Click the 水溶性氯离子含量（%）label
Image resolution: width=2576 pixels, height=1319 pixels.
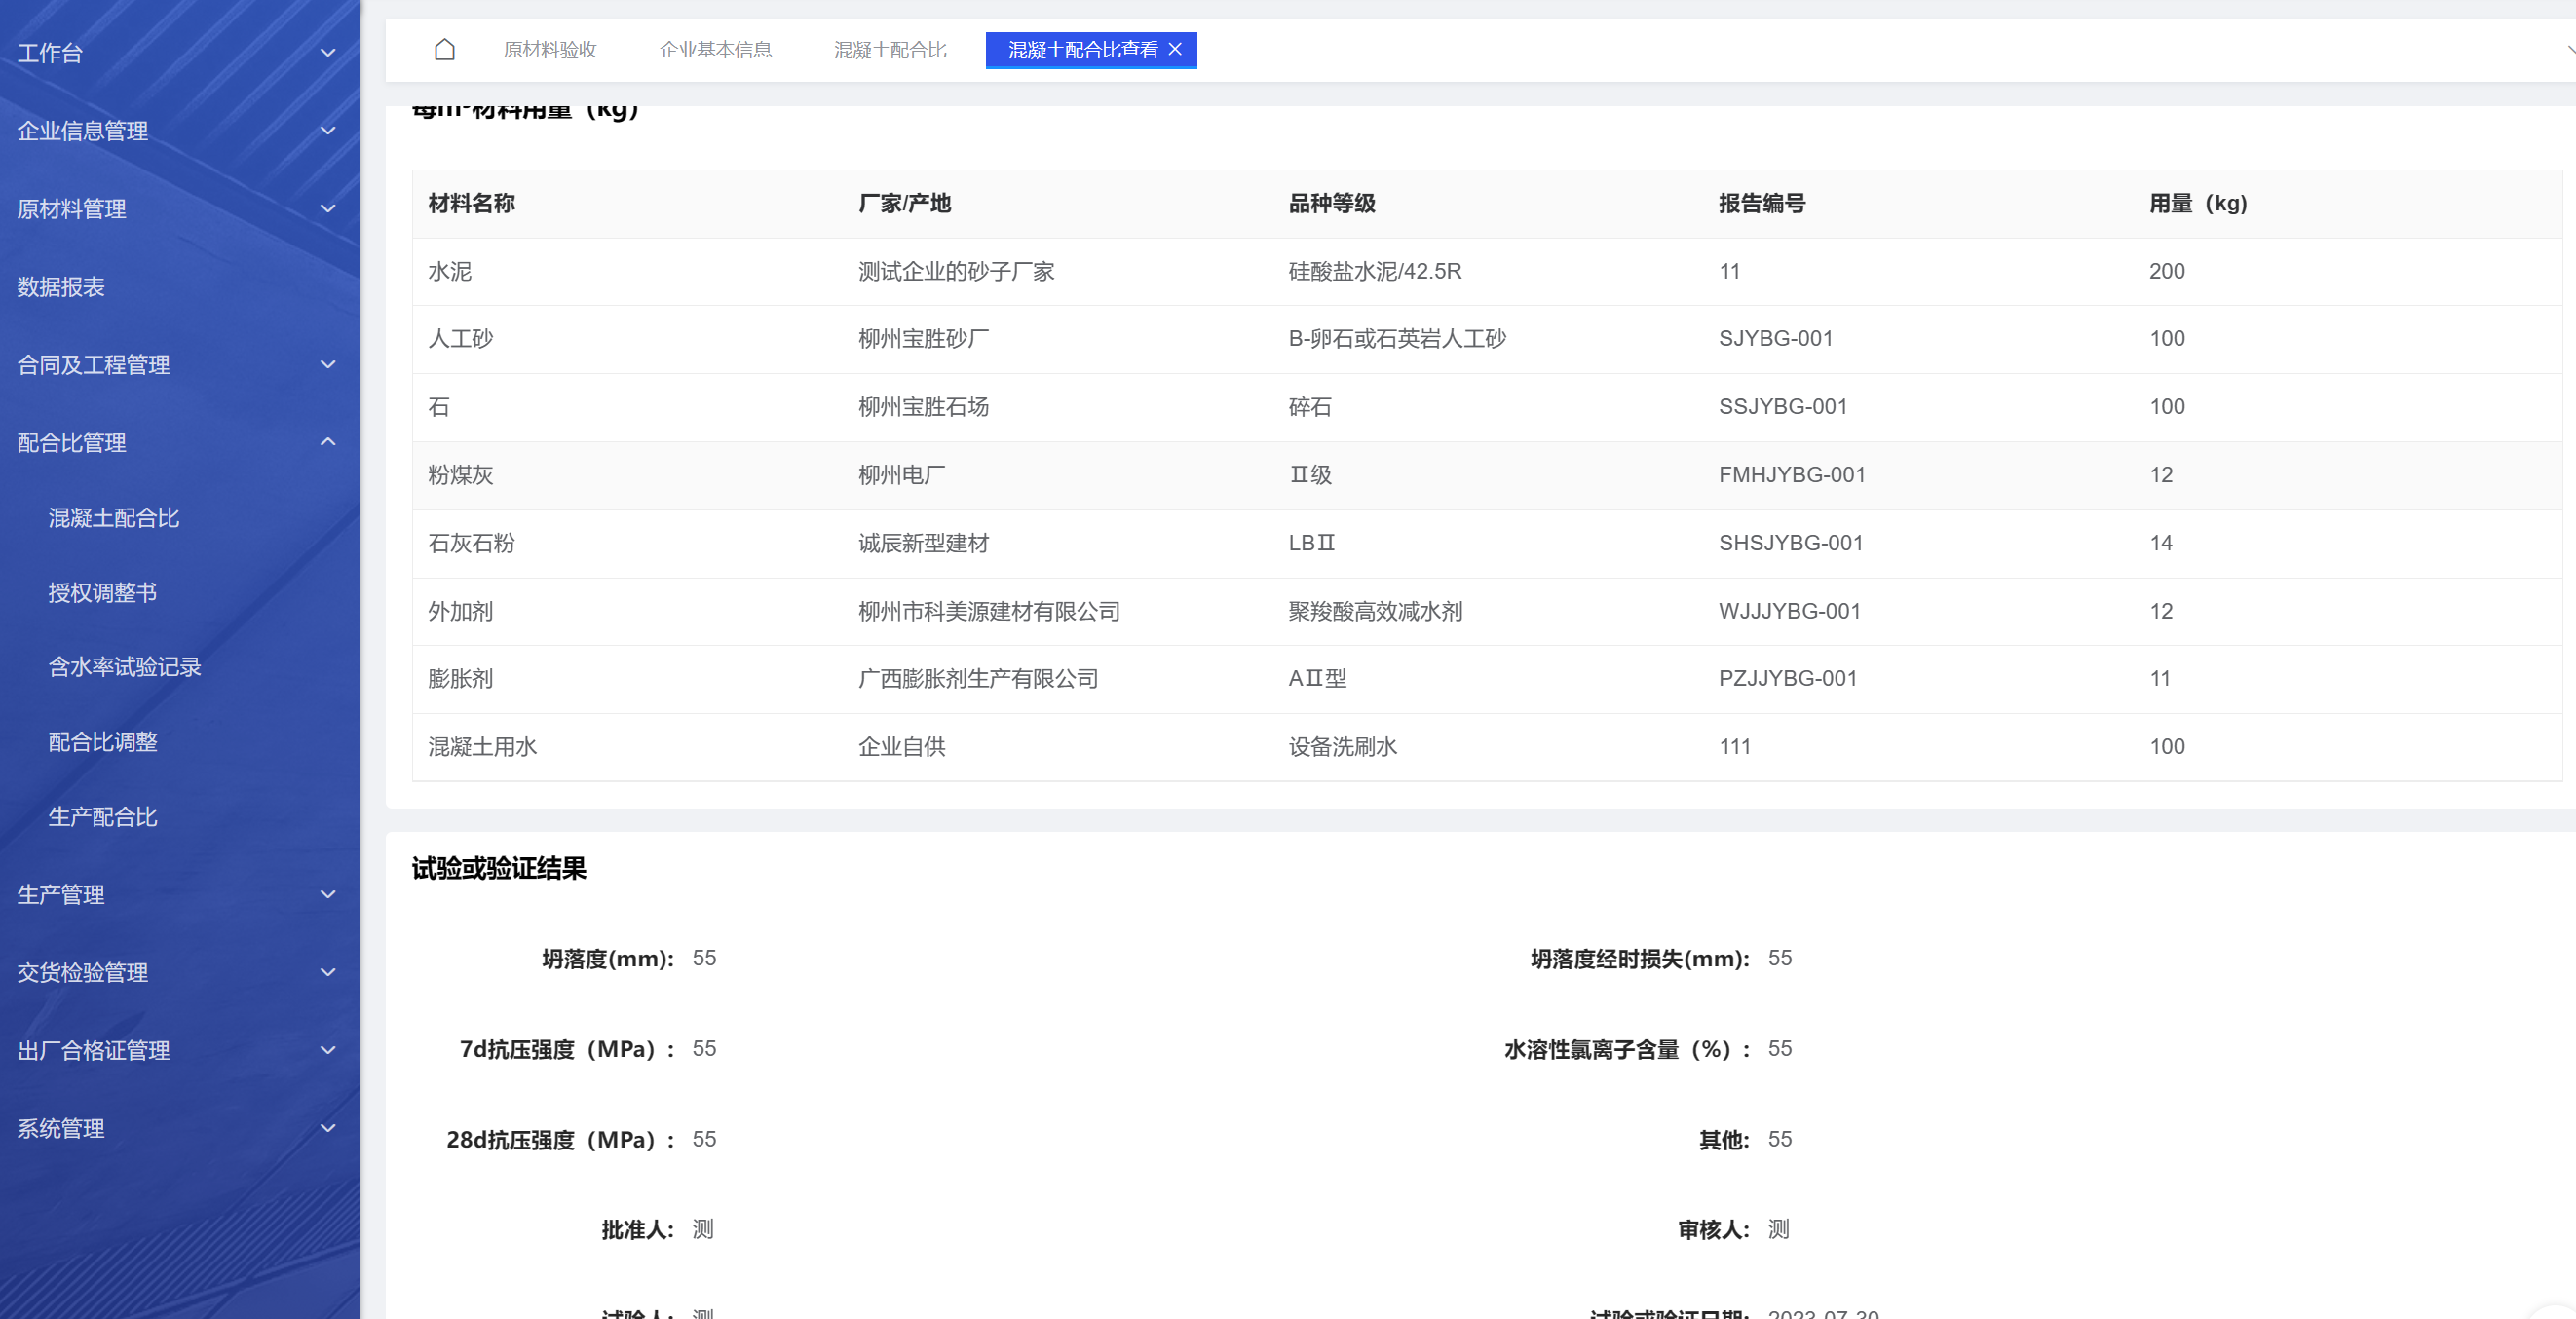(1628, 1050)
